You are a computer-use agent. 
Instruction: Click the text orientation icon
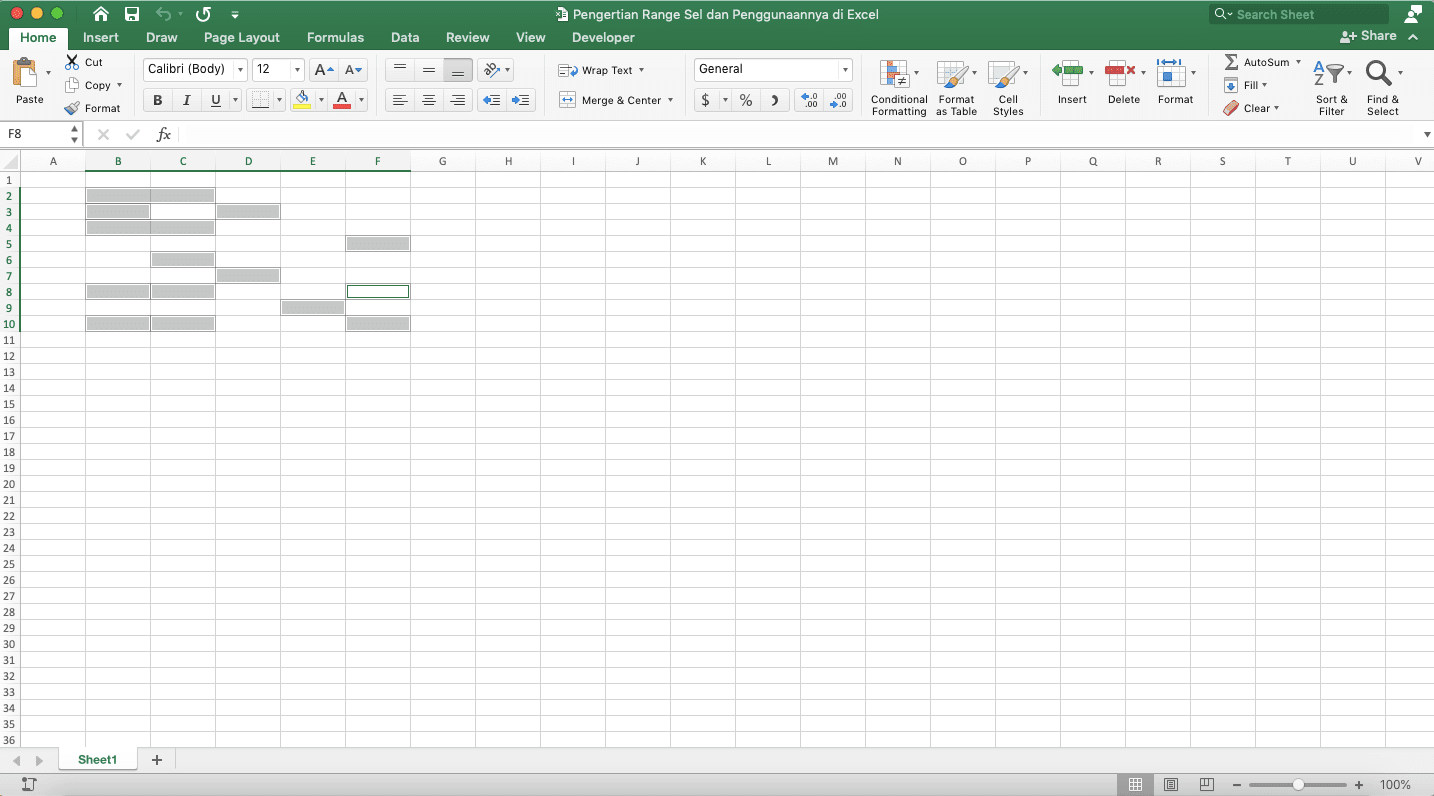[x=491, y=70]
